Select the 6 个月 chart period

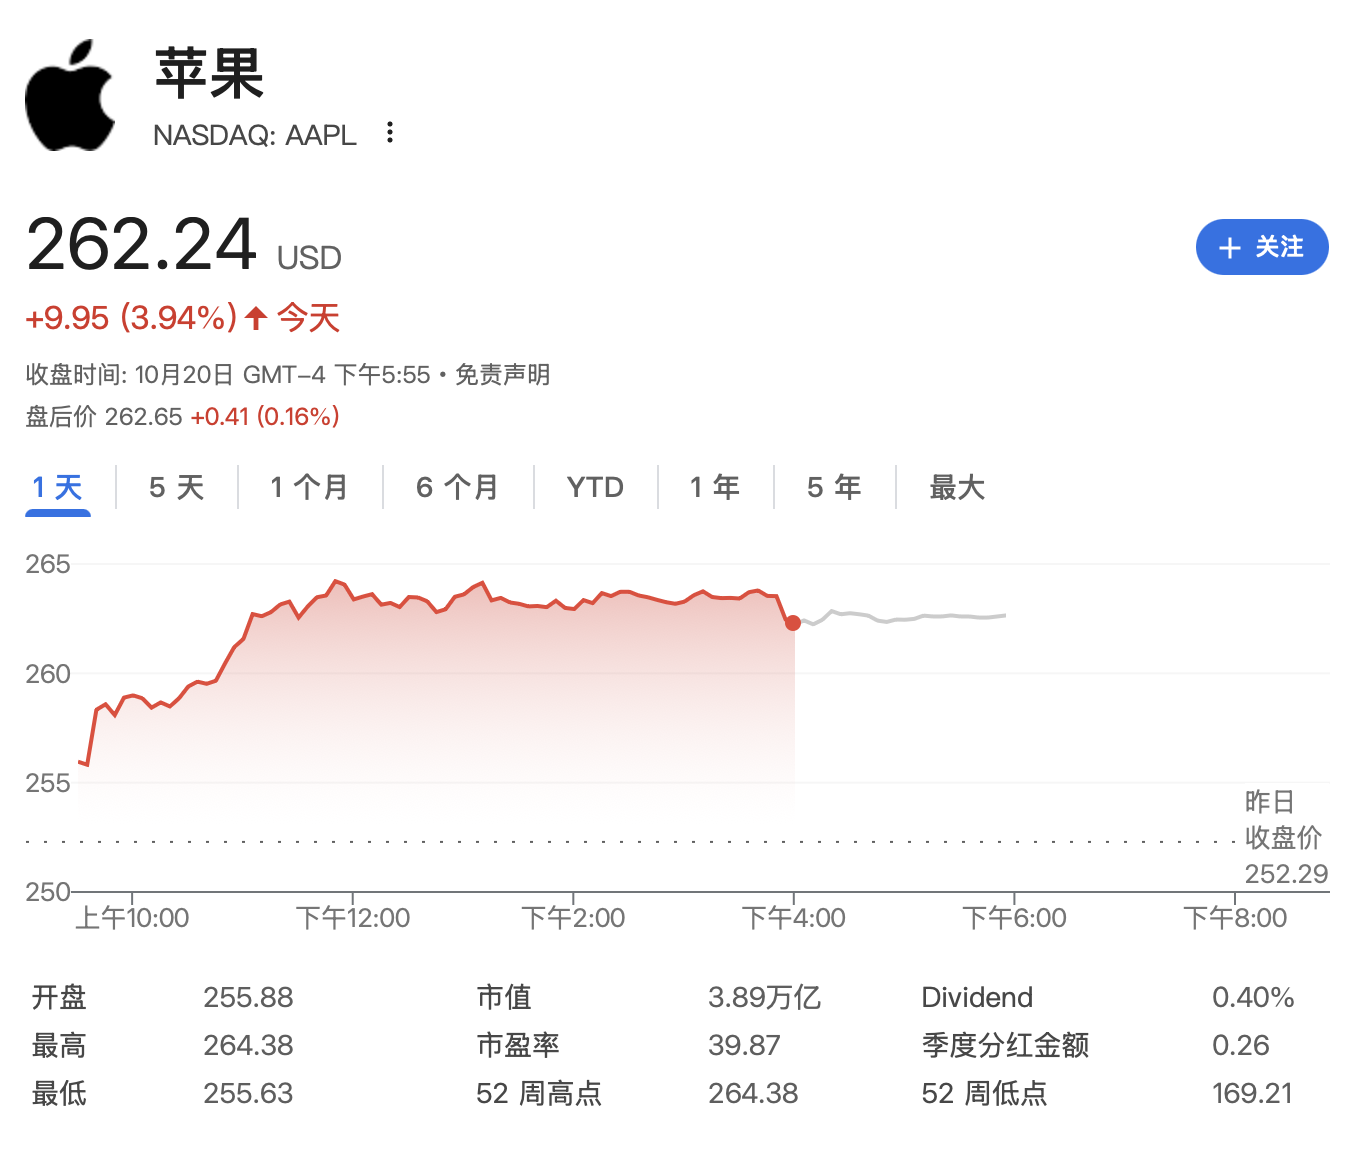(x=458, y=487)
